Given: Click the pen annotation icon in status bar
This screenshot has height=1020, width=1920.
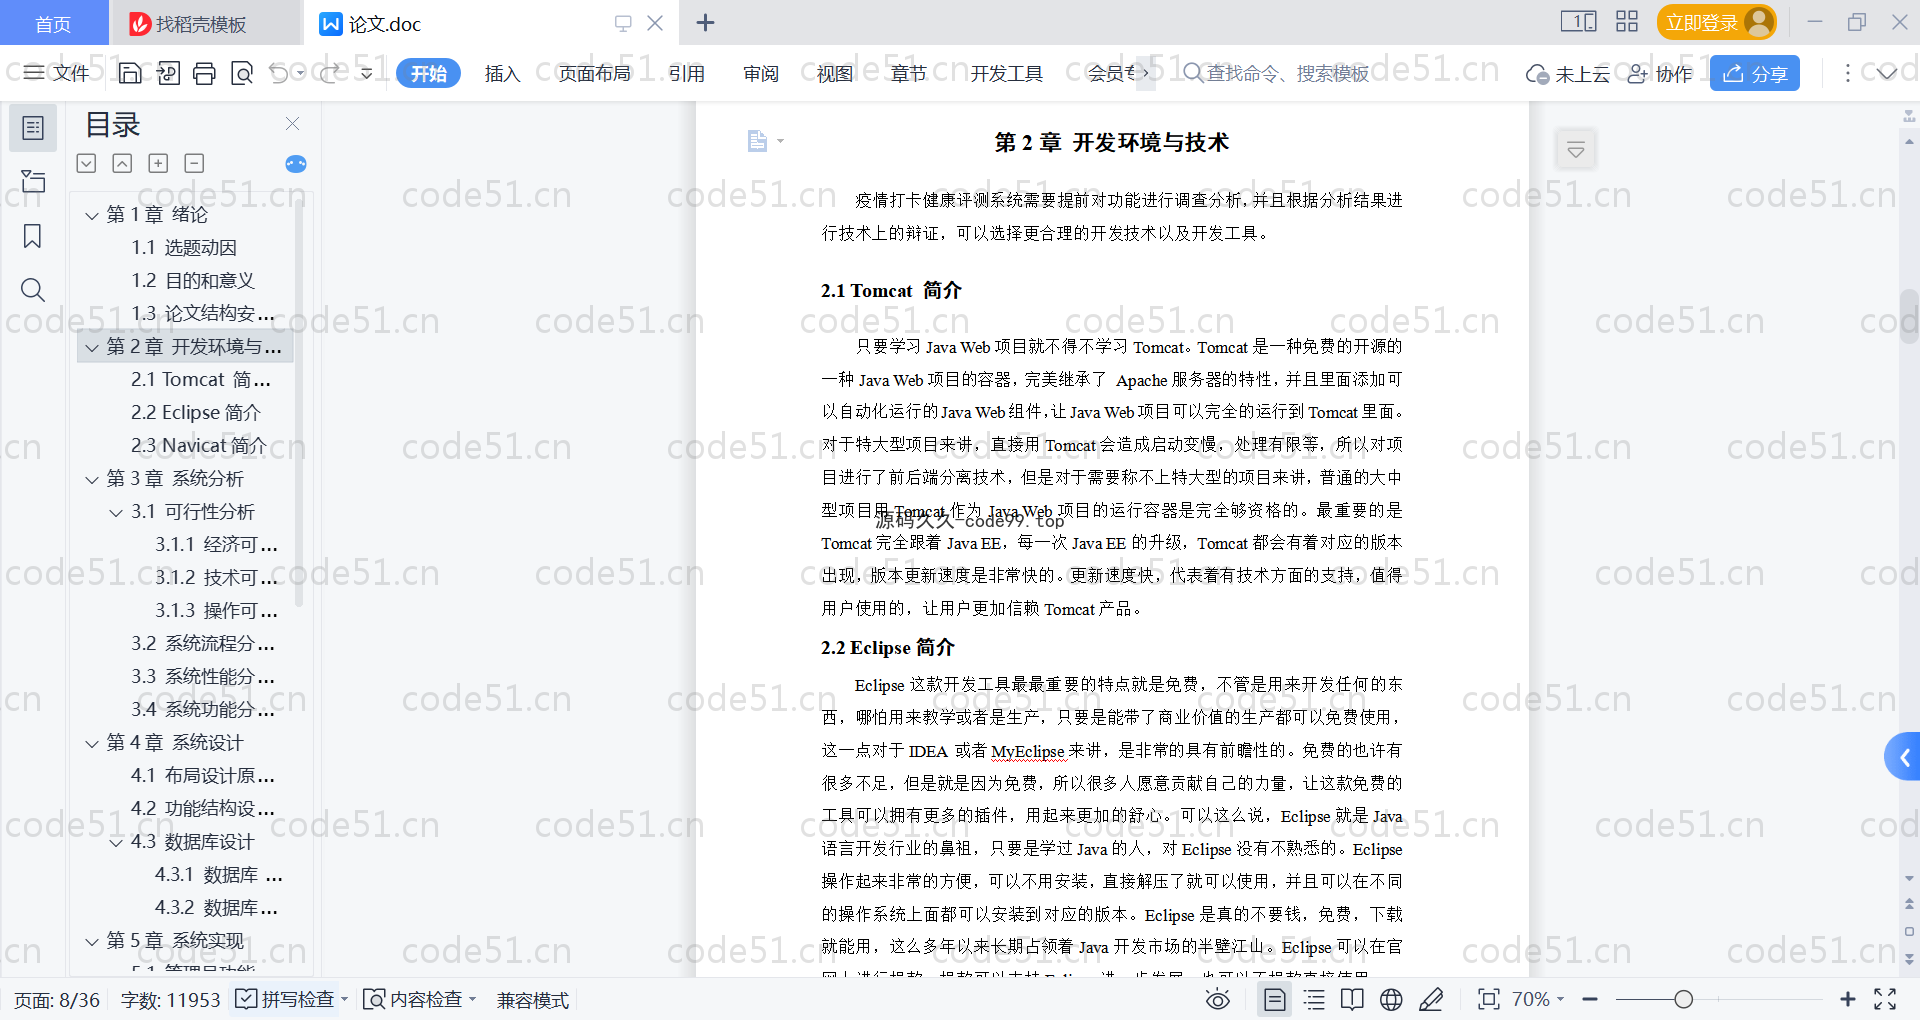Looking at the screenshot, I should pyautogui.click(x=1431, y=999).
